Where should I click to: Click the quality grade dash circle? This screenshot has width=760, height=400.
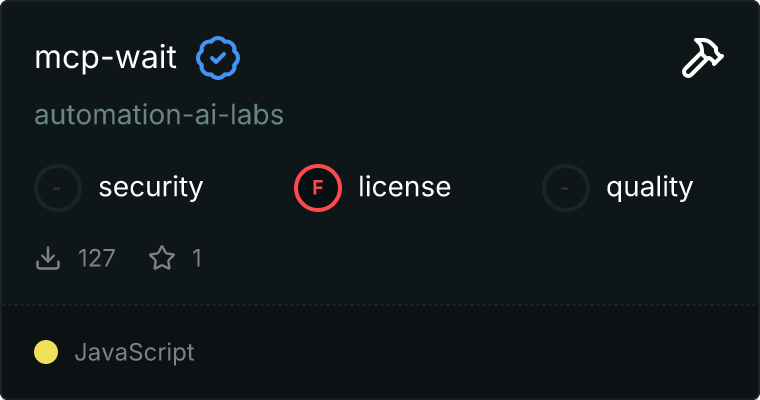coord(566,187)
